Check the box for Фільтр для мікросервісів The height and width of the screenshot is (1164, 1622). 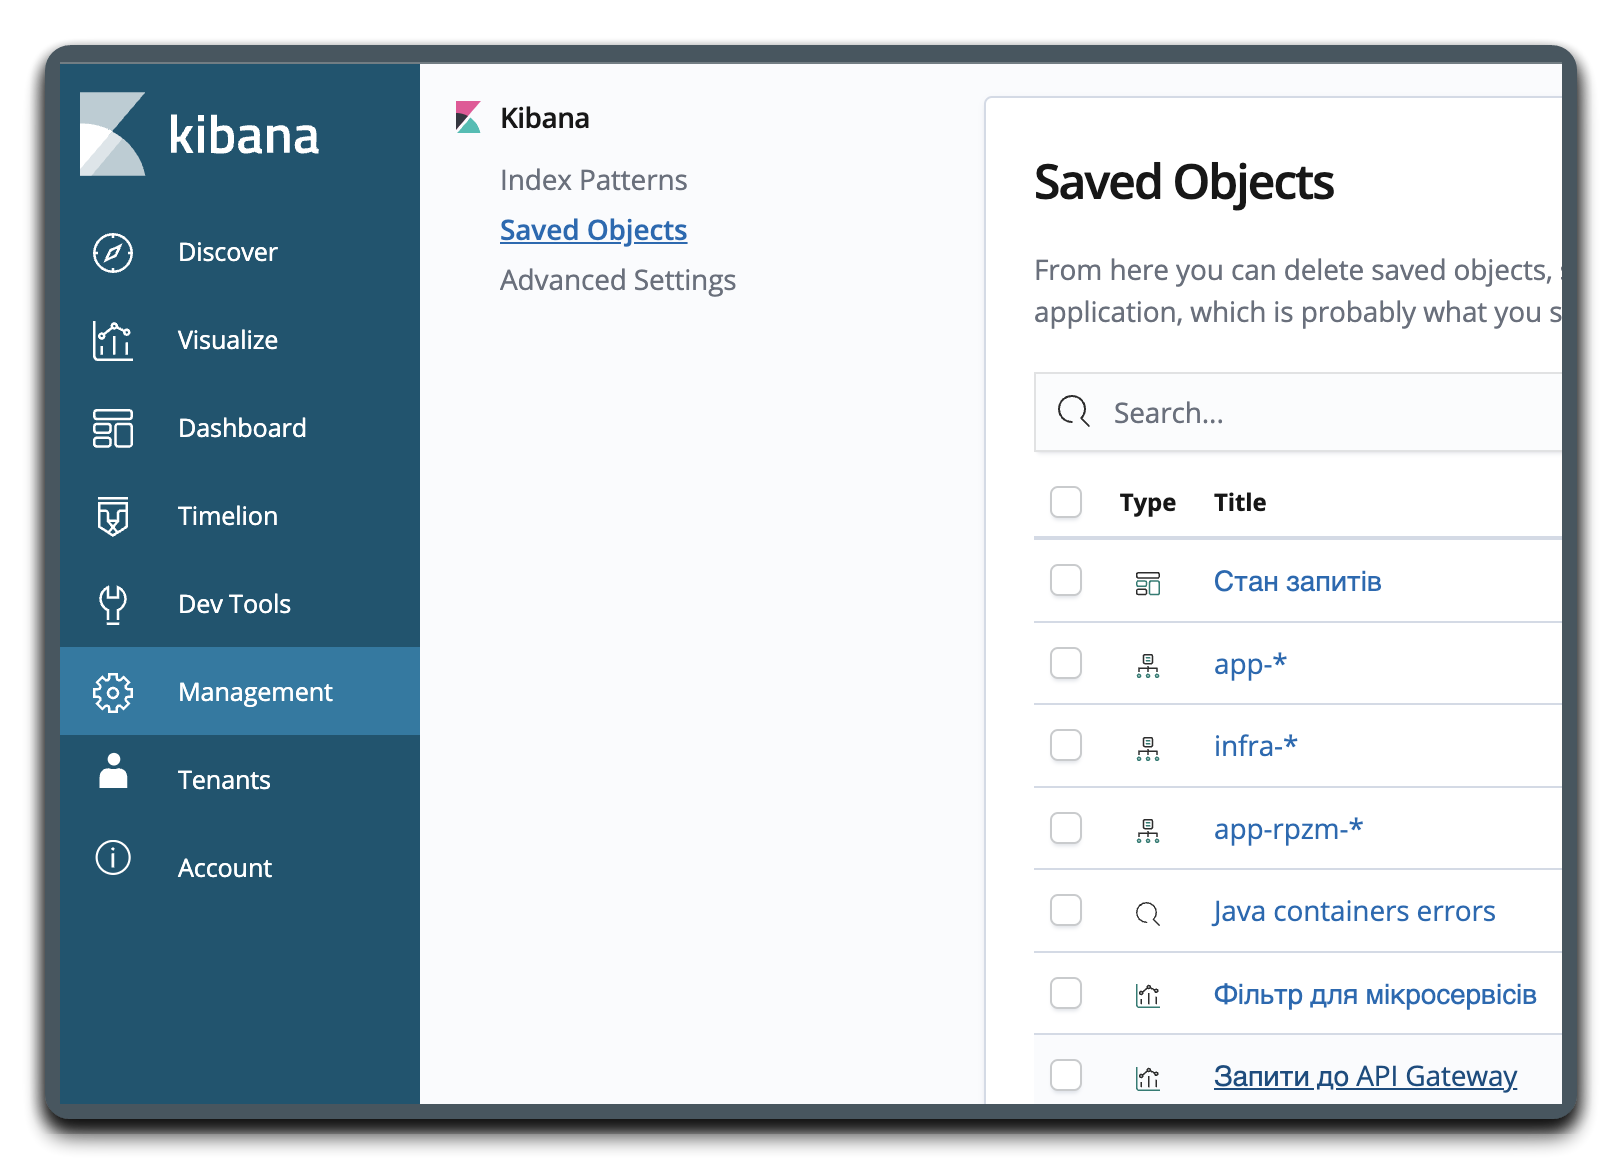[x=1066, y=993]
